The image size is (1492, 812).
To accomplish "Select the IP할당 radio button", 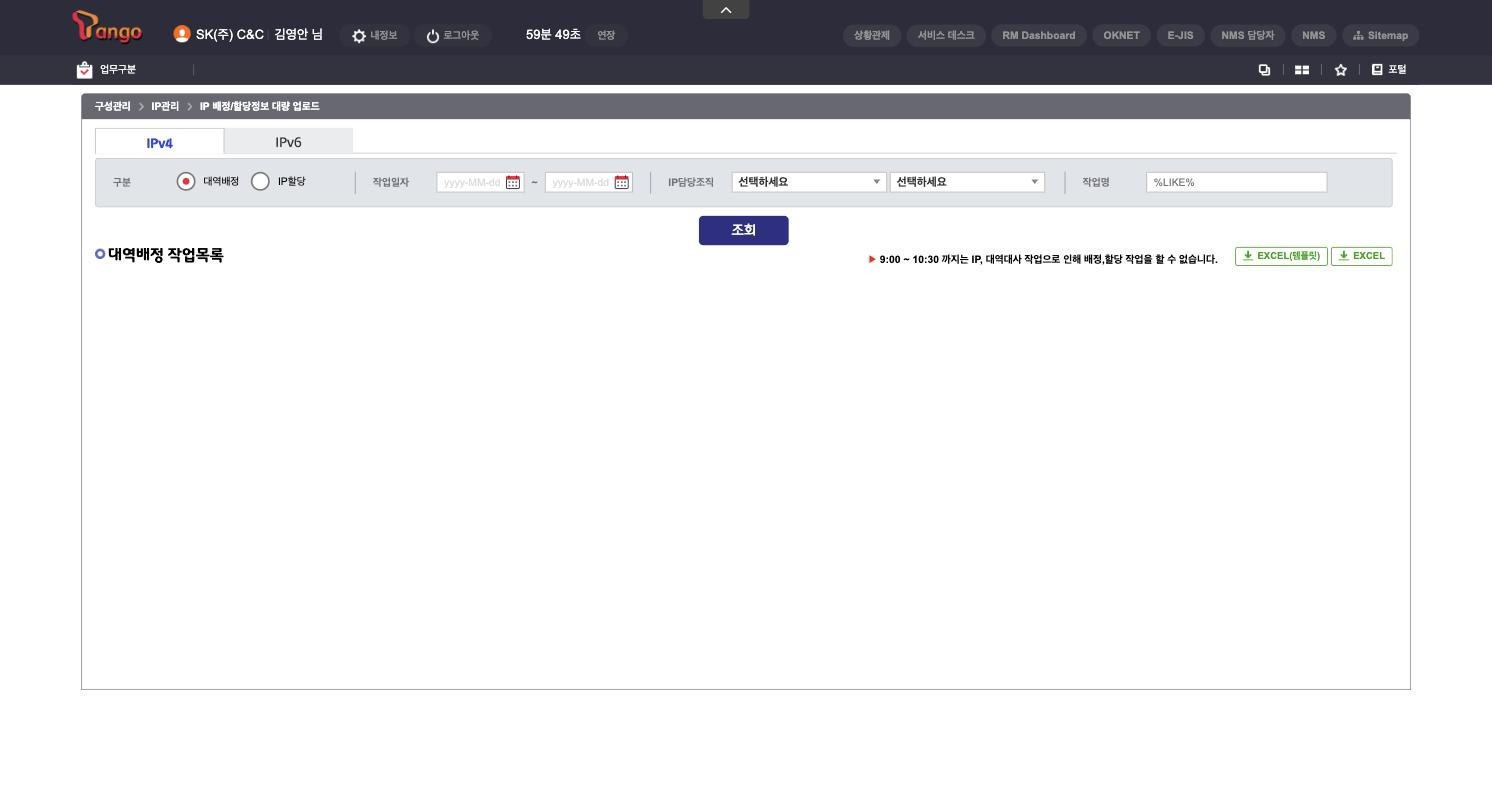I will (x=260, y=182).
